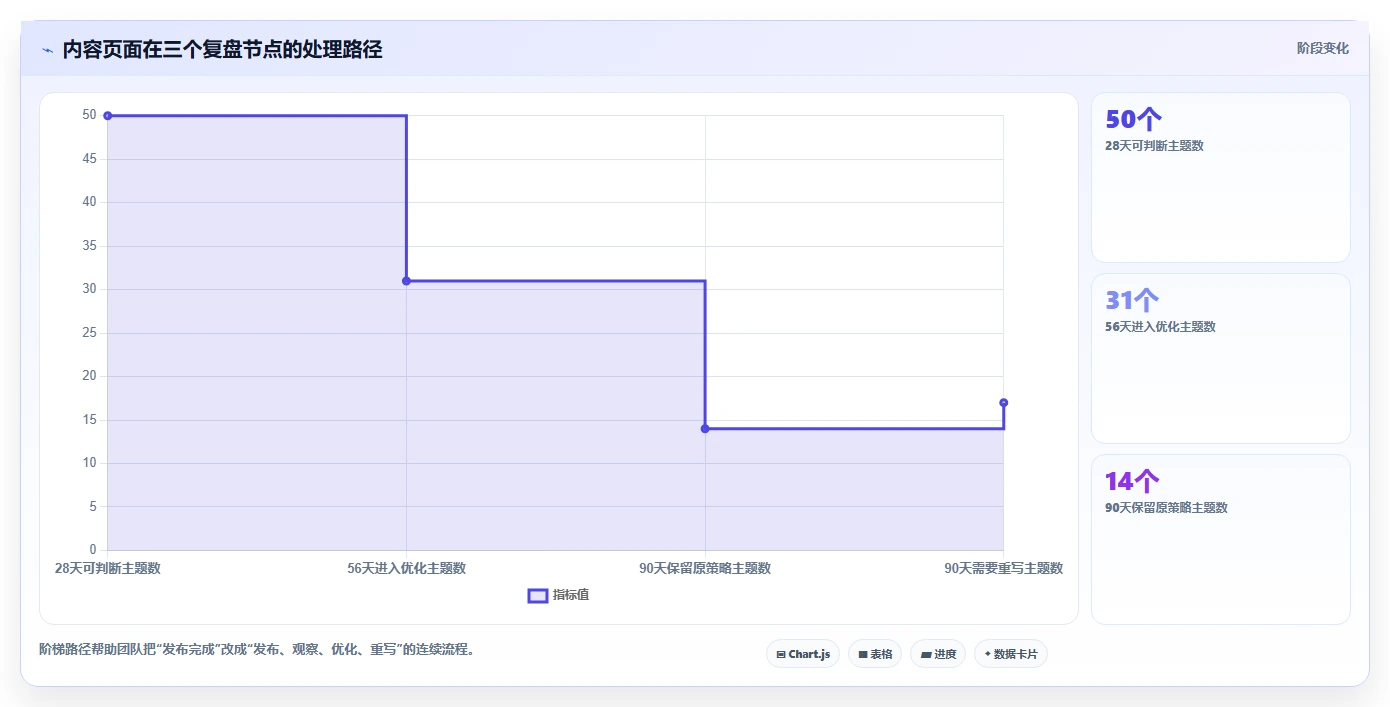Select the 31个 data card
The width and height of the screenshot is (1390, 707).
point(1221,359)
